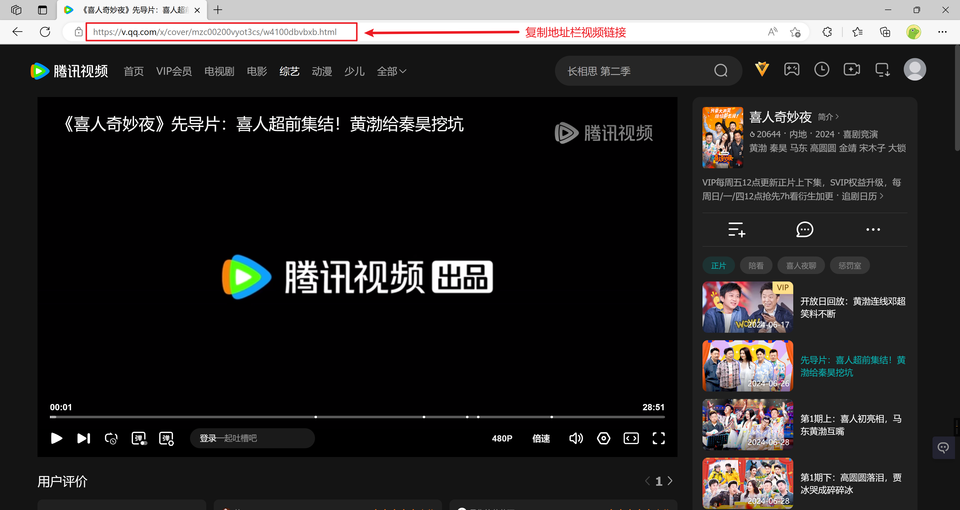Click the download client icon
The image size is (960, 510).
pos(882,70)
